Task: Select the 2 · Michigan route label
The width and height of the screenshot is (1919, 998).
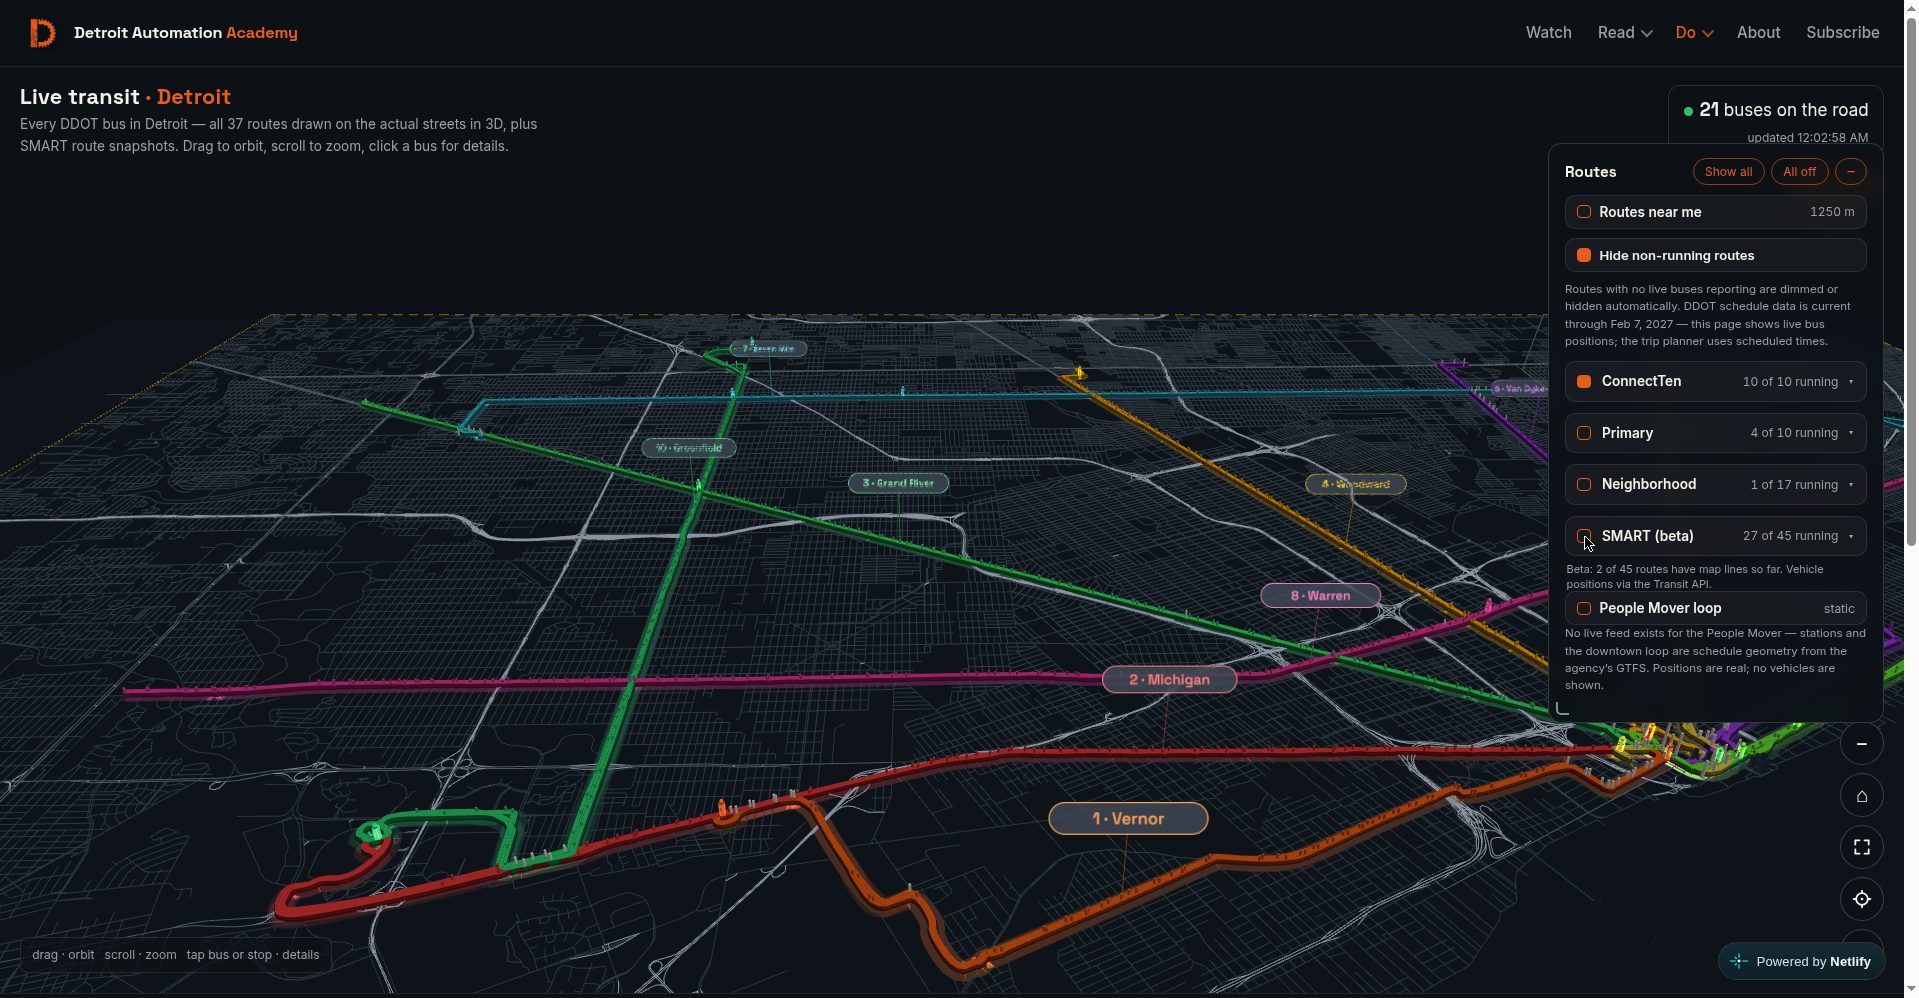Action: [1169, 680]
